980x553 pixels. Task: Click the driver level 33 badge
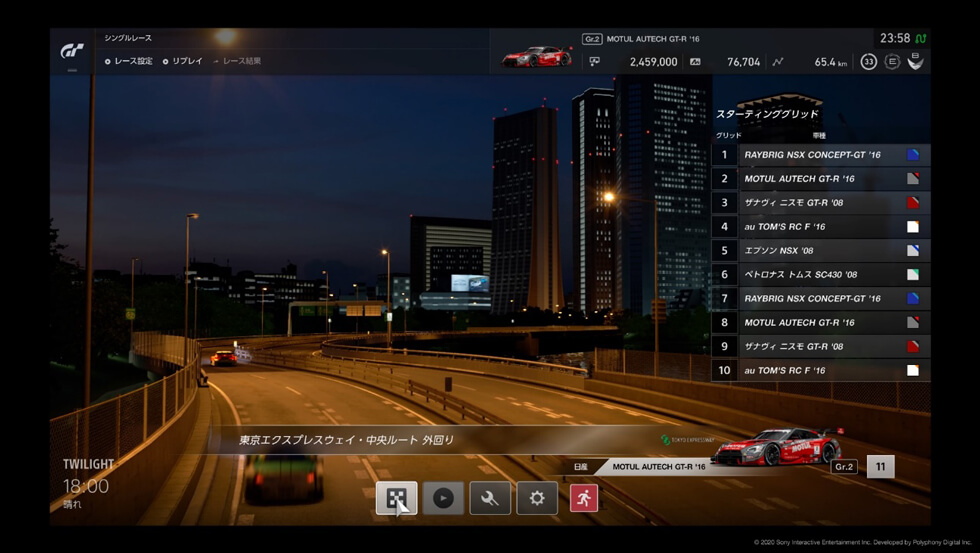(868, 62)
